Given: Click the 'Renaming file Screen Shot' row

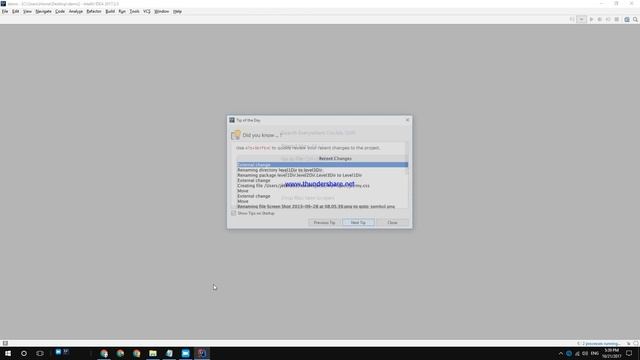Looking at the screenshot, I should click(x=322, y=207).
